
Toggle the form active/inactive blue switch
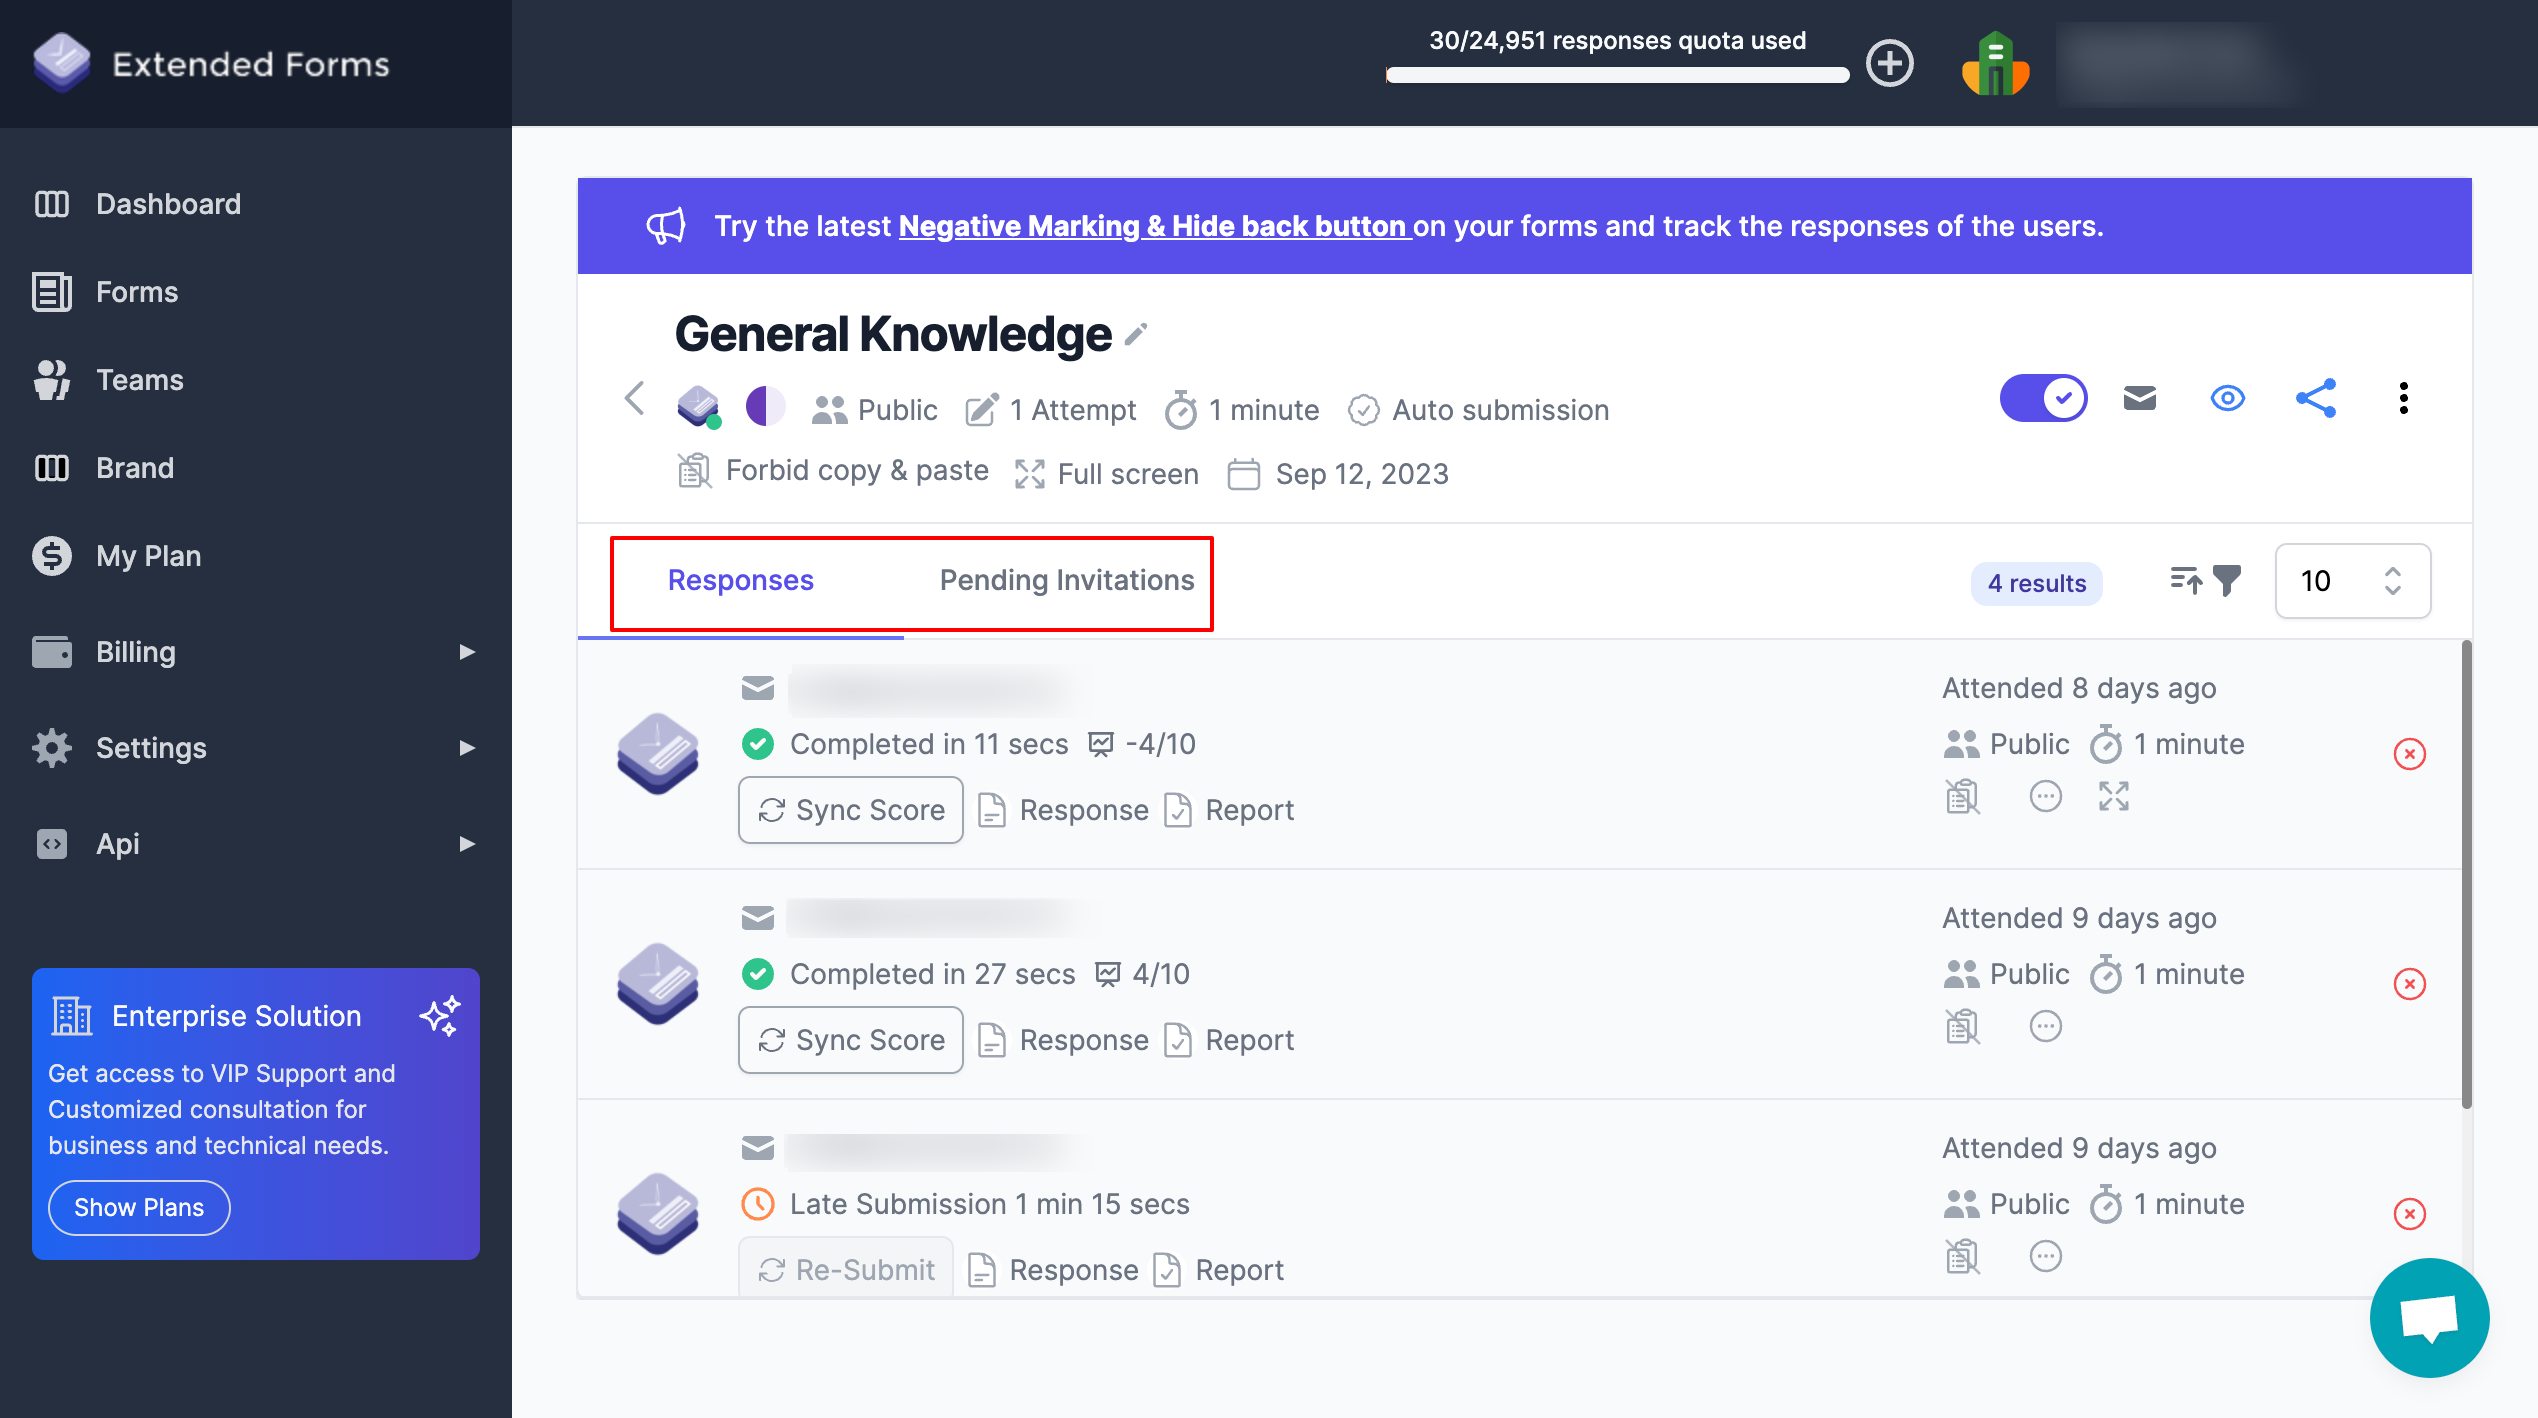2043,398
